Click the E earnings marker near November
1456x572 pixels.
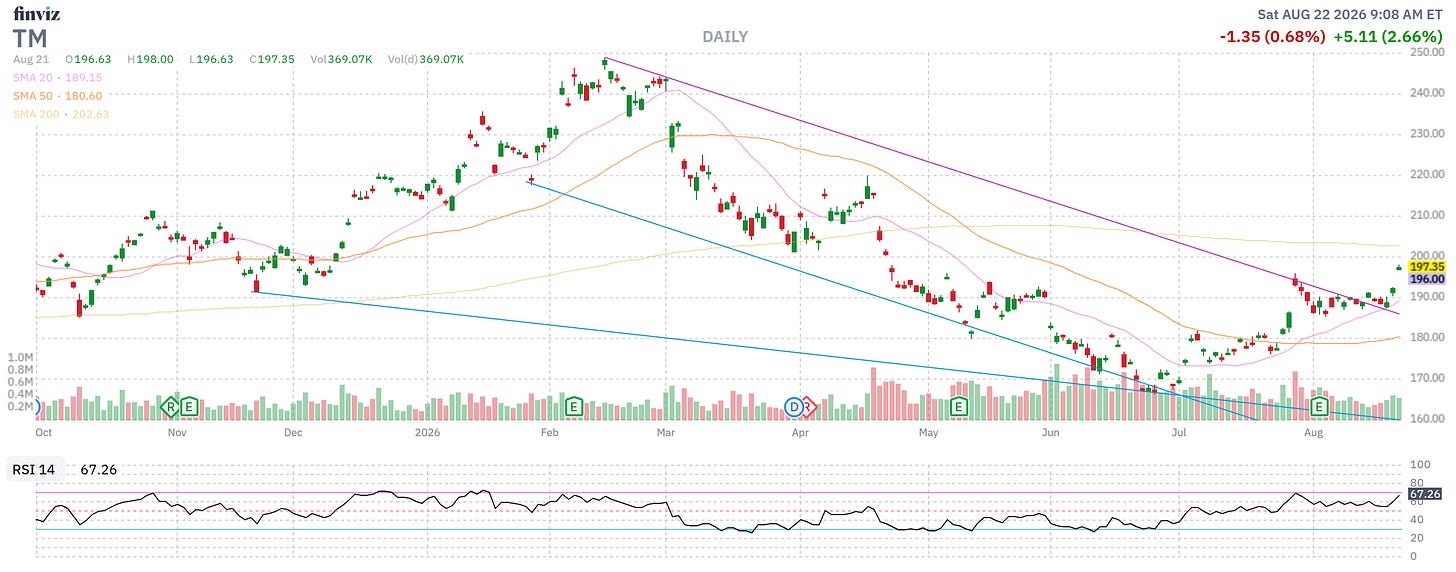point(187,407)
